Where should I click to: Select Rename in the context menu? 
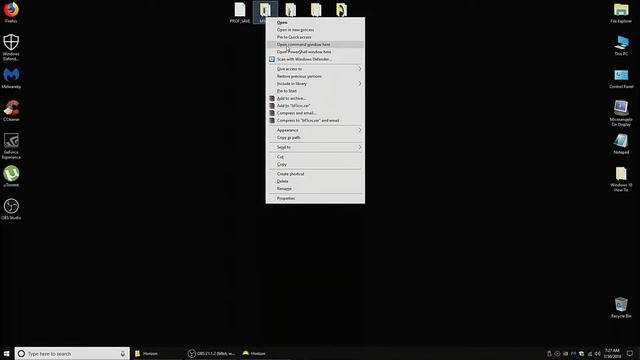(315, 189)
